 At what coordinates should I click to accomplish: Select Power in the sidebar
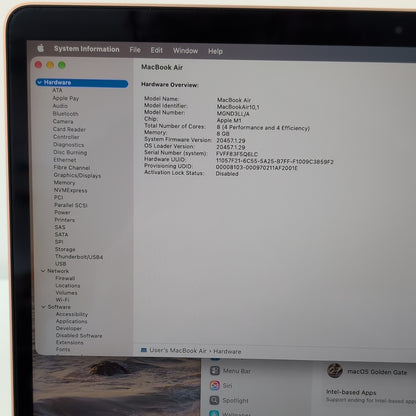coord(63,212)
